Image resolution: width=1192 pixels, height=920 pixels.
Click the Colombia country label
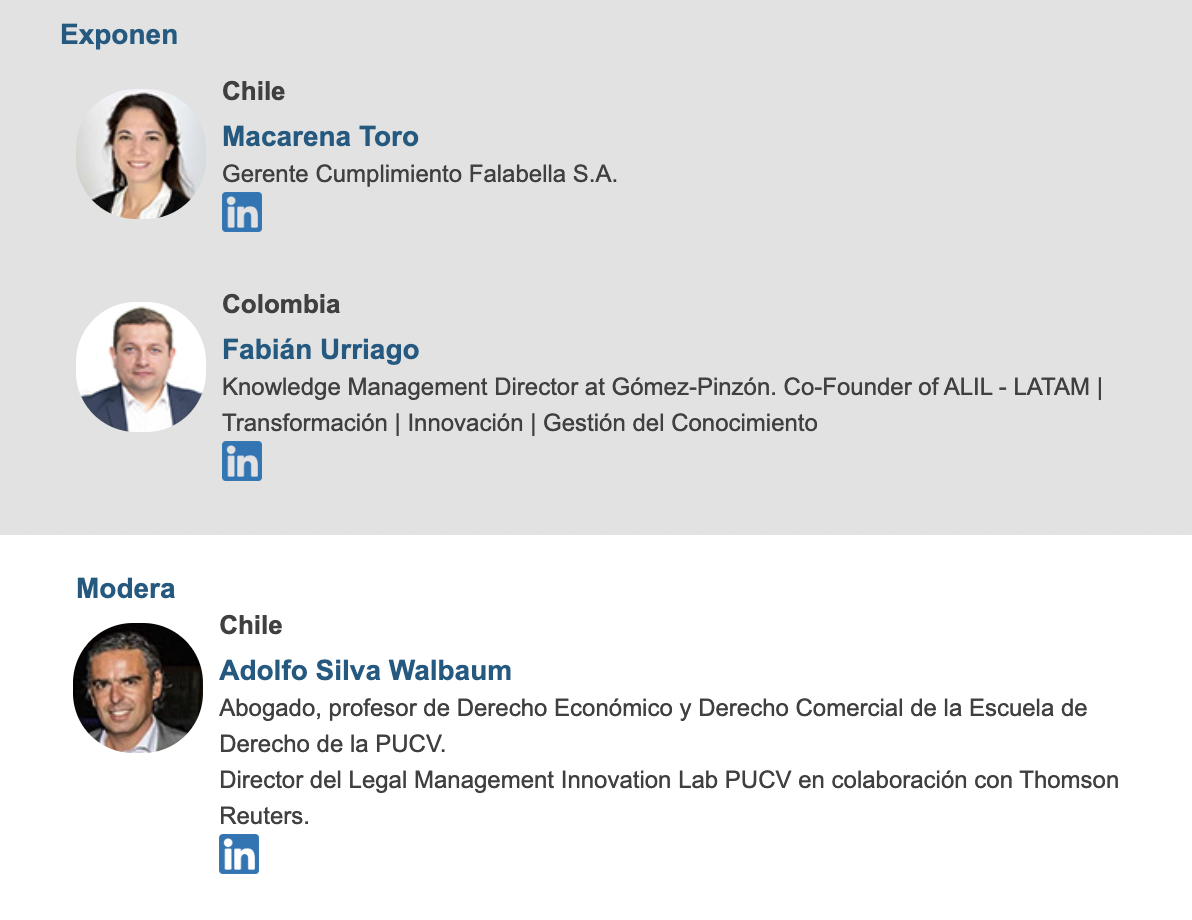[281, 304]
